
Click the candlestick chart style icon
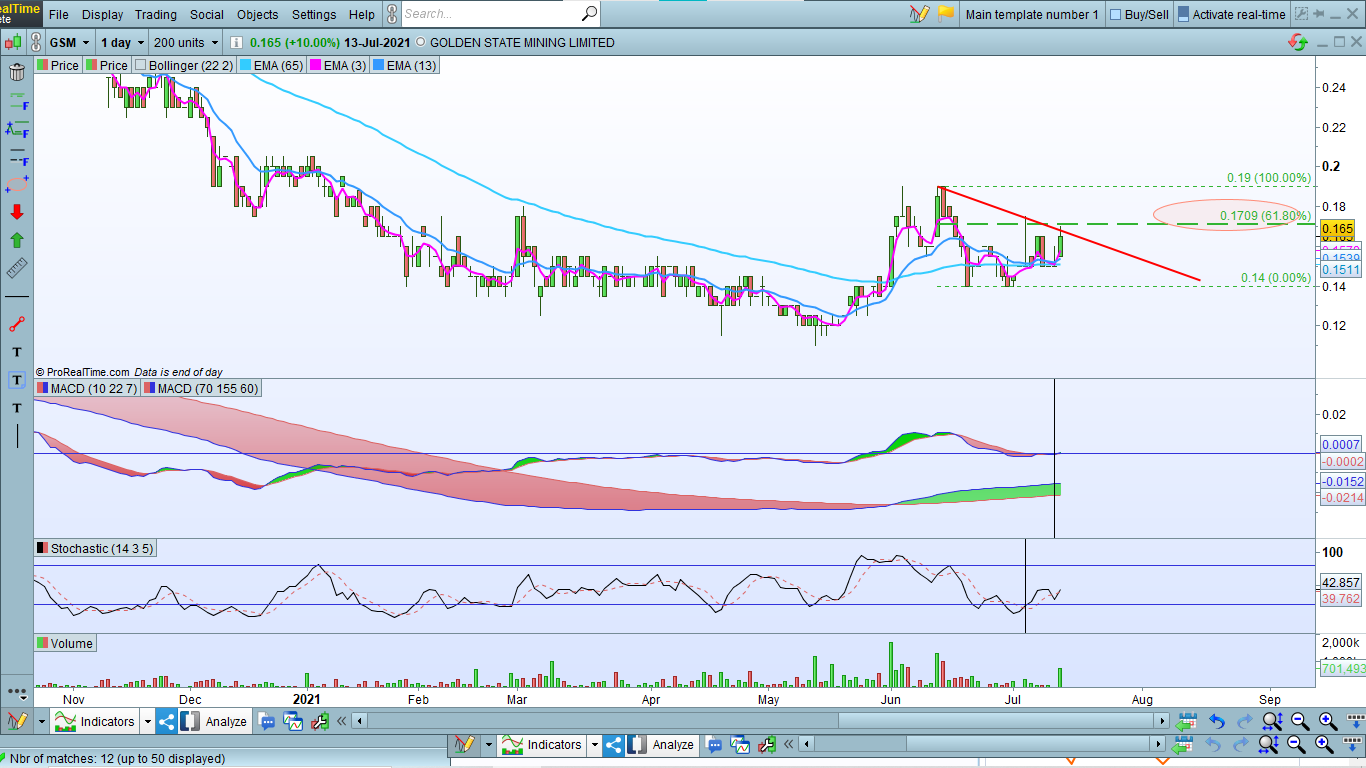(13, 43)
